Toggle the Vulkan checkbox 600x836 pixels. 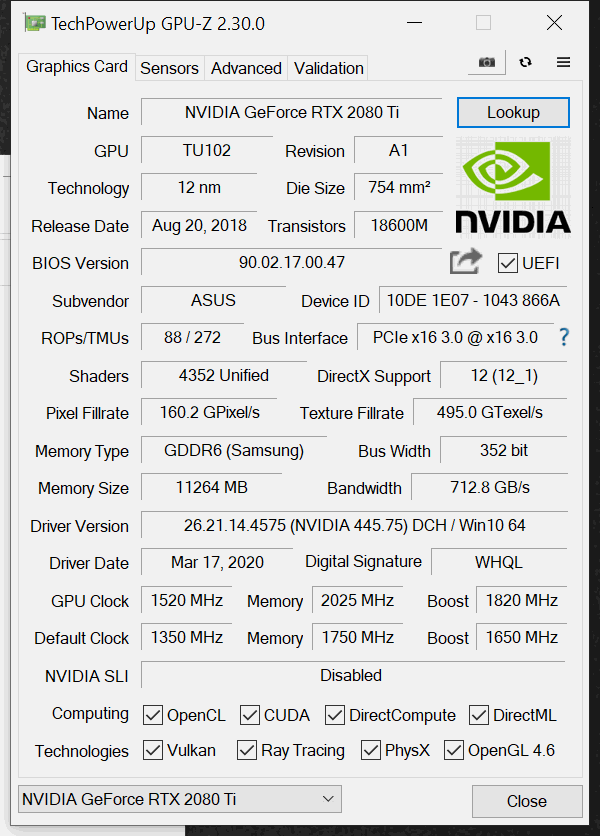(153, 750)
